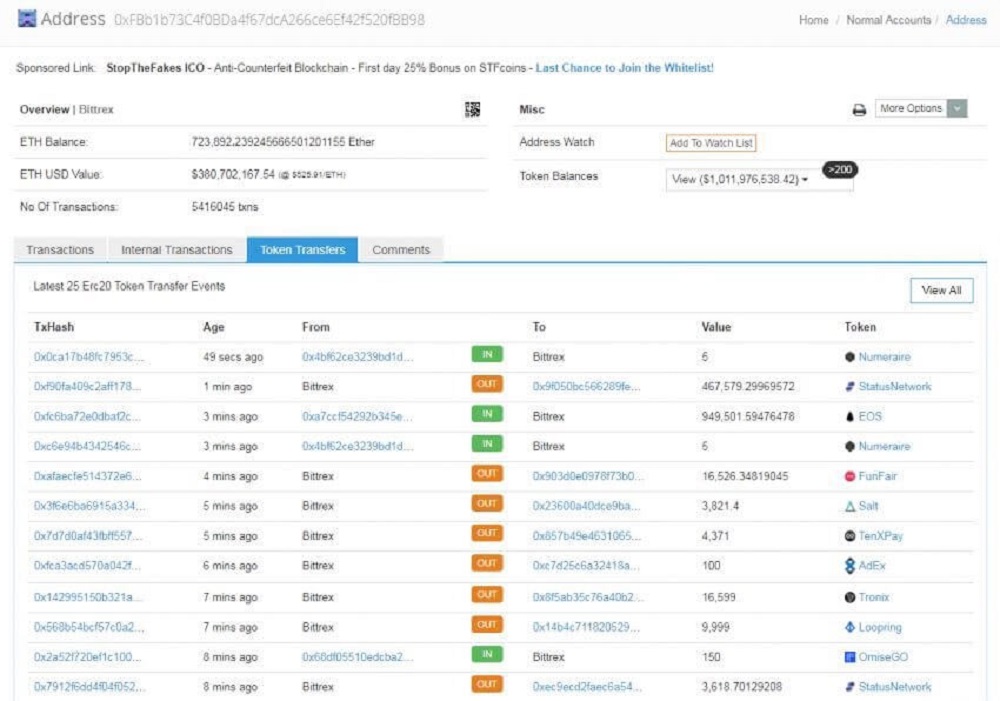This screenshot has width=1000, height=701.
Task: Click the print icon in the Misc panel
Action: tap(859, 110)
